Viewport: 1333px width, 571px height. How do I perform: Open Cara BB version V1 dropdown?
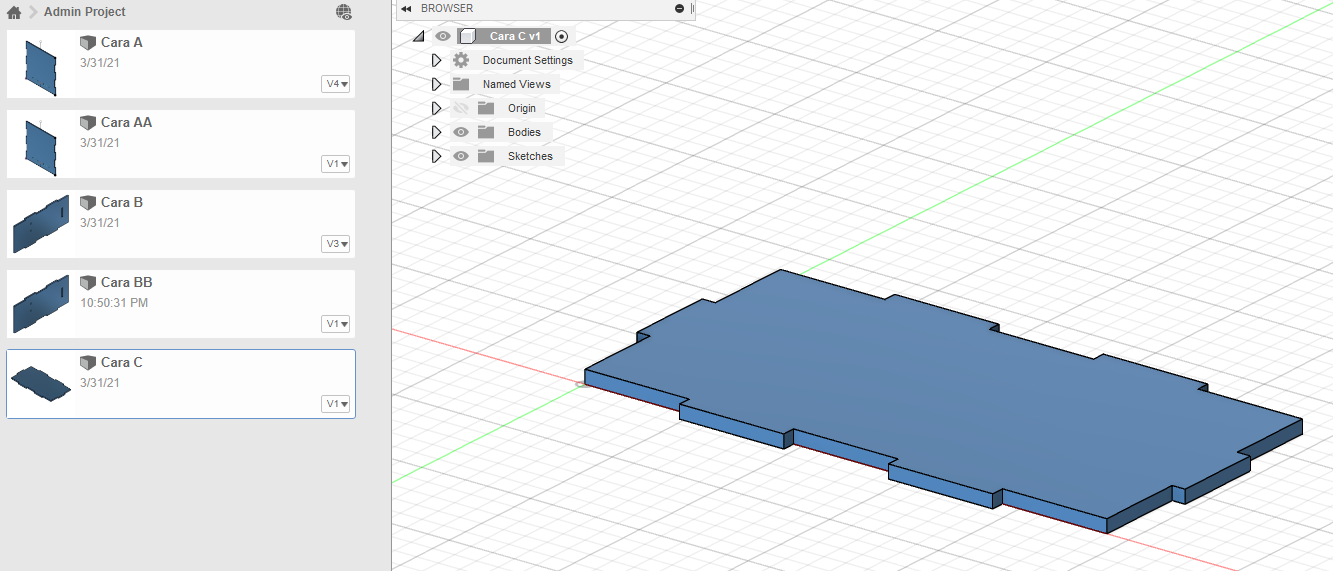pyautogui.click(x=336, y=324)
